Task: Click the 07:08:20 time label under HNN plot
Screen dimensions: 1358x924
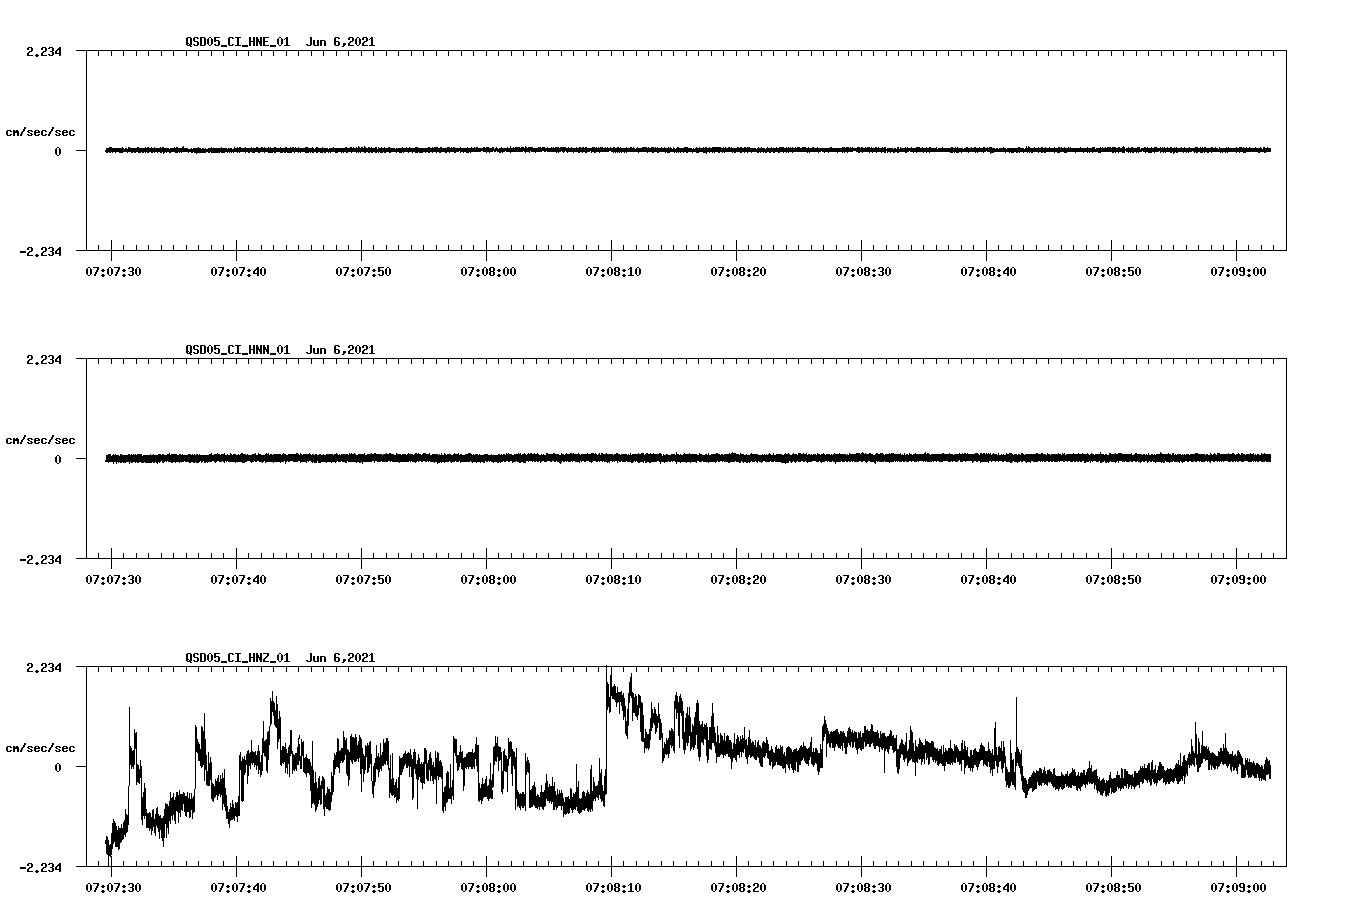Action: tap(738, 580)
